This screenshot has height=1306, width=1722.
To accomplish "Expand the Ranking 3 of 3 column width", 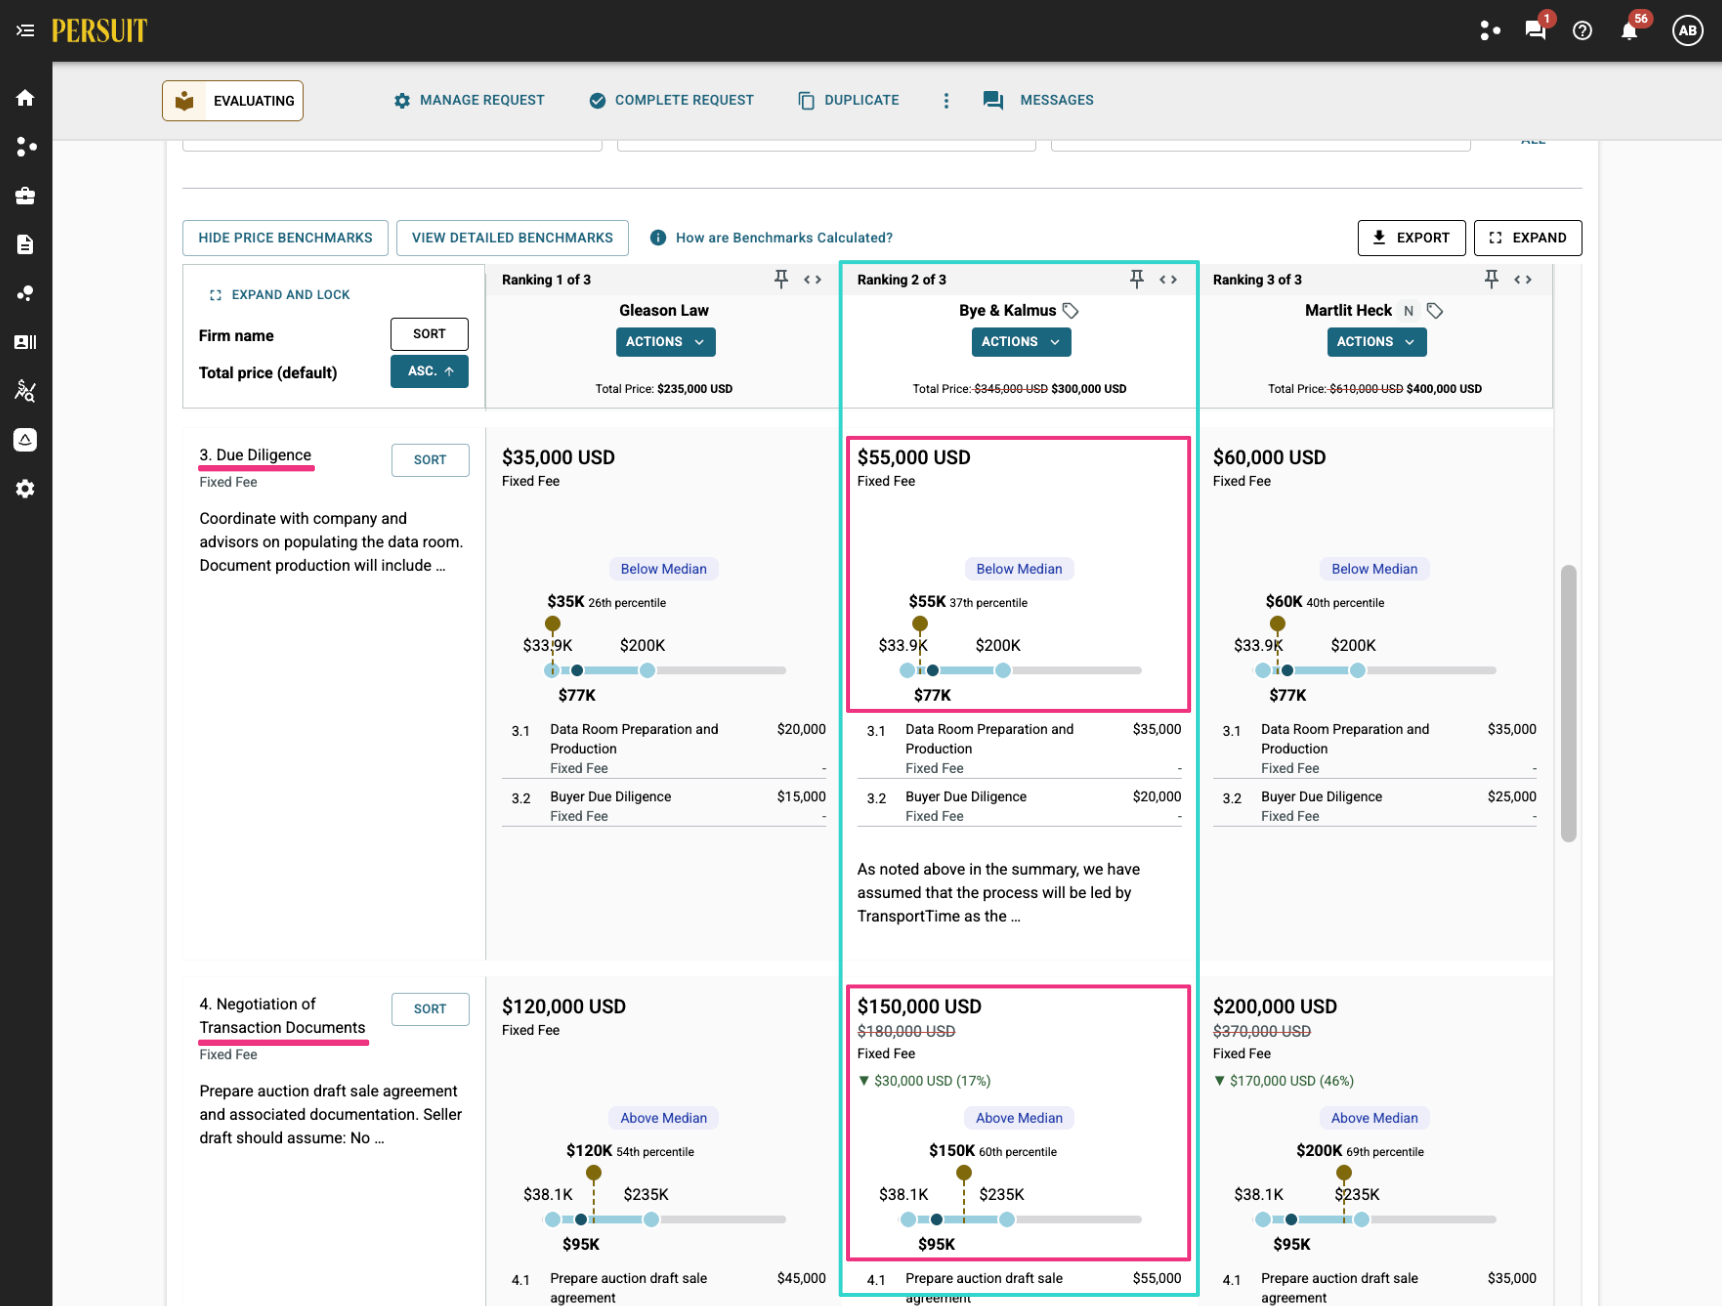I will tap(1523, 280).
